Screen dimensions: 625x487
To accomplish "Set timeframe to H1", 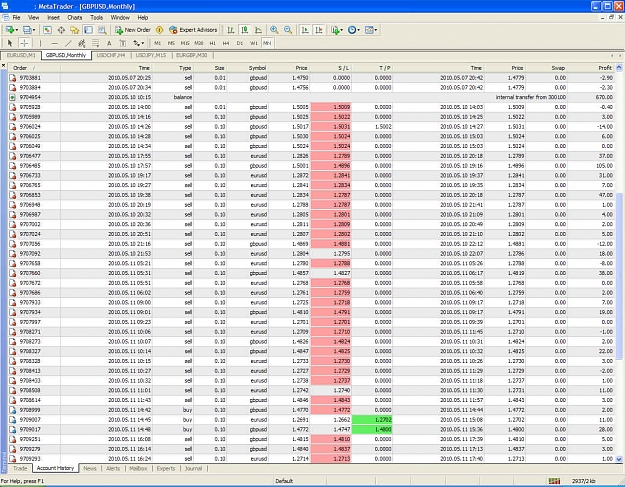I will coord(212,43).
